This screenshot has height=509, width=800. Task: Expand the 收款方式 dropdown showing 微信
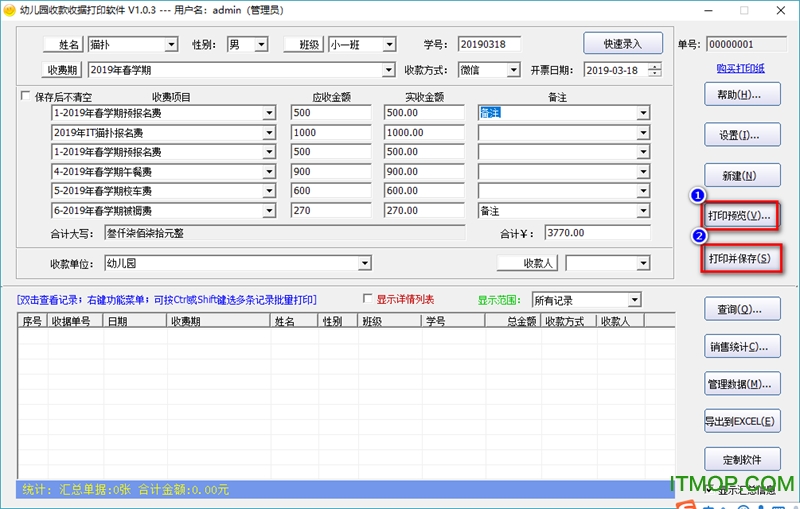[514, 70]
